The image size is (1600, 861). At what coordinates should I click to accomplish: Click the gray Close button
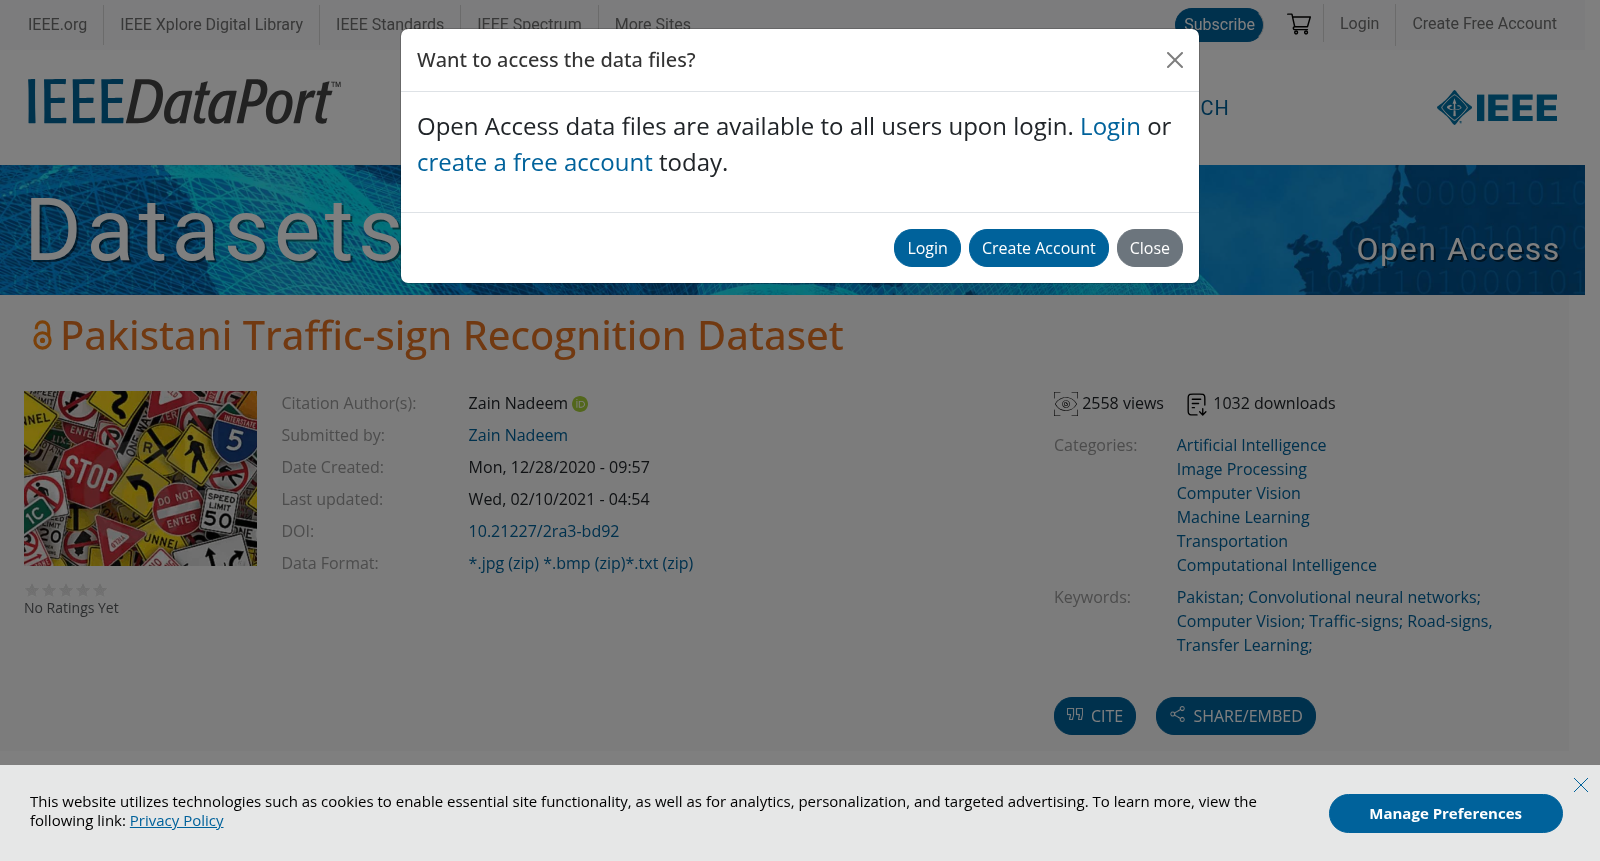coord(1149,248)
